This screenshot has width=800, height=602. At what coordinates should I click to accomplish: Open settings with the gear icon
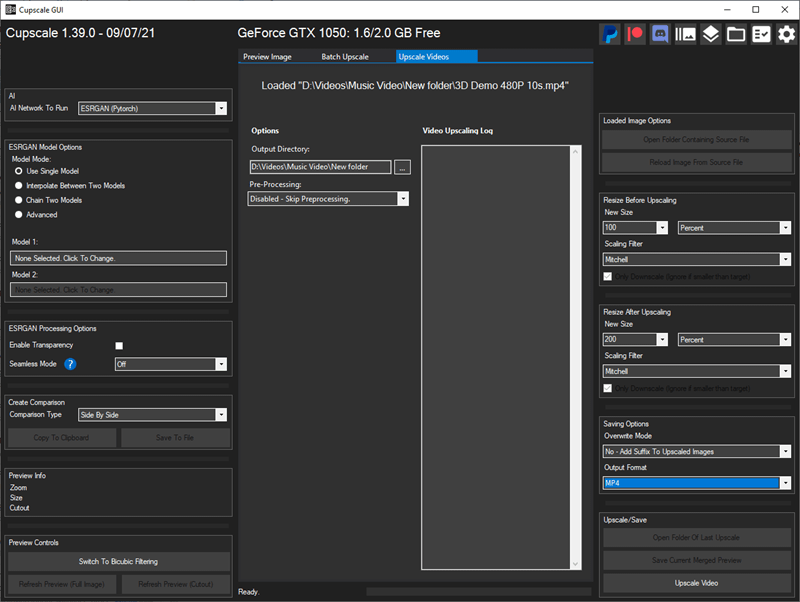point(786,34)
